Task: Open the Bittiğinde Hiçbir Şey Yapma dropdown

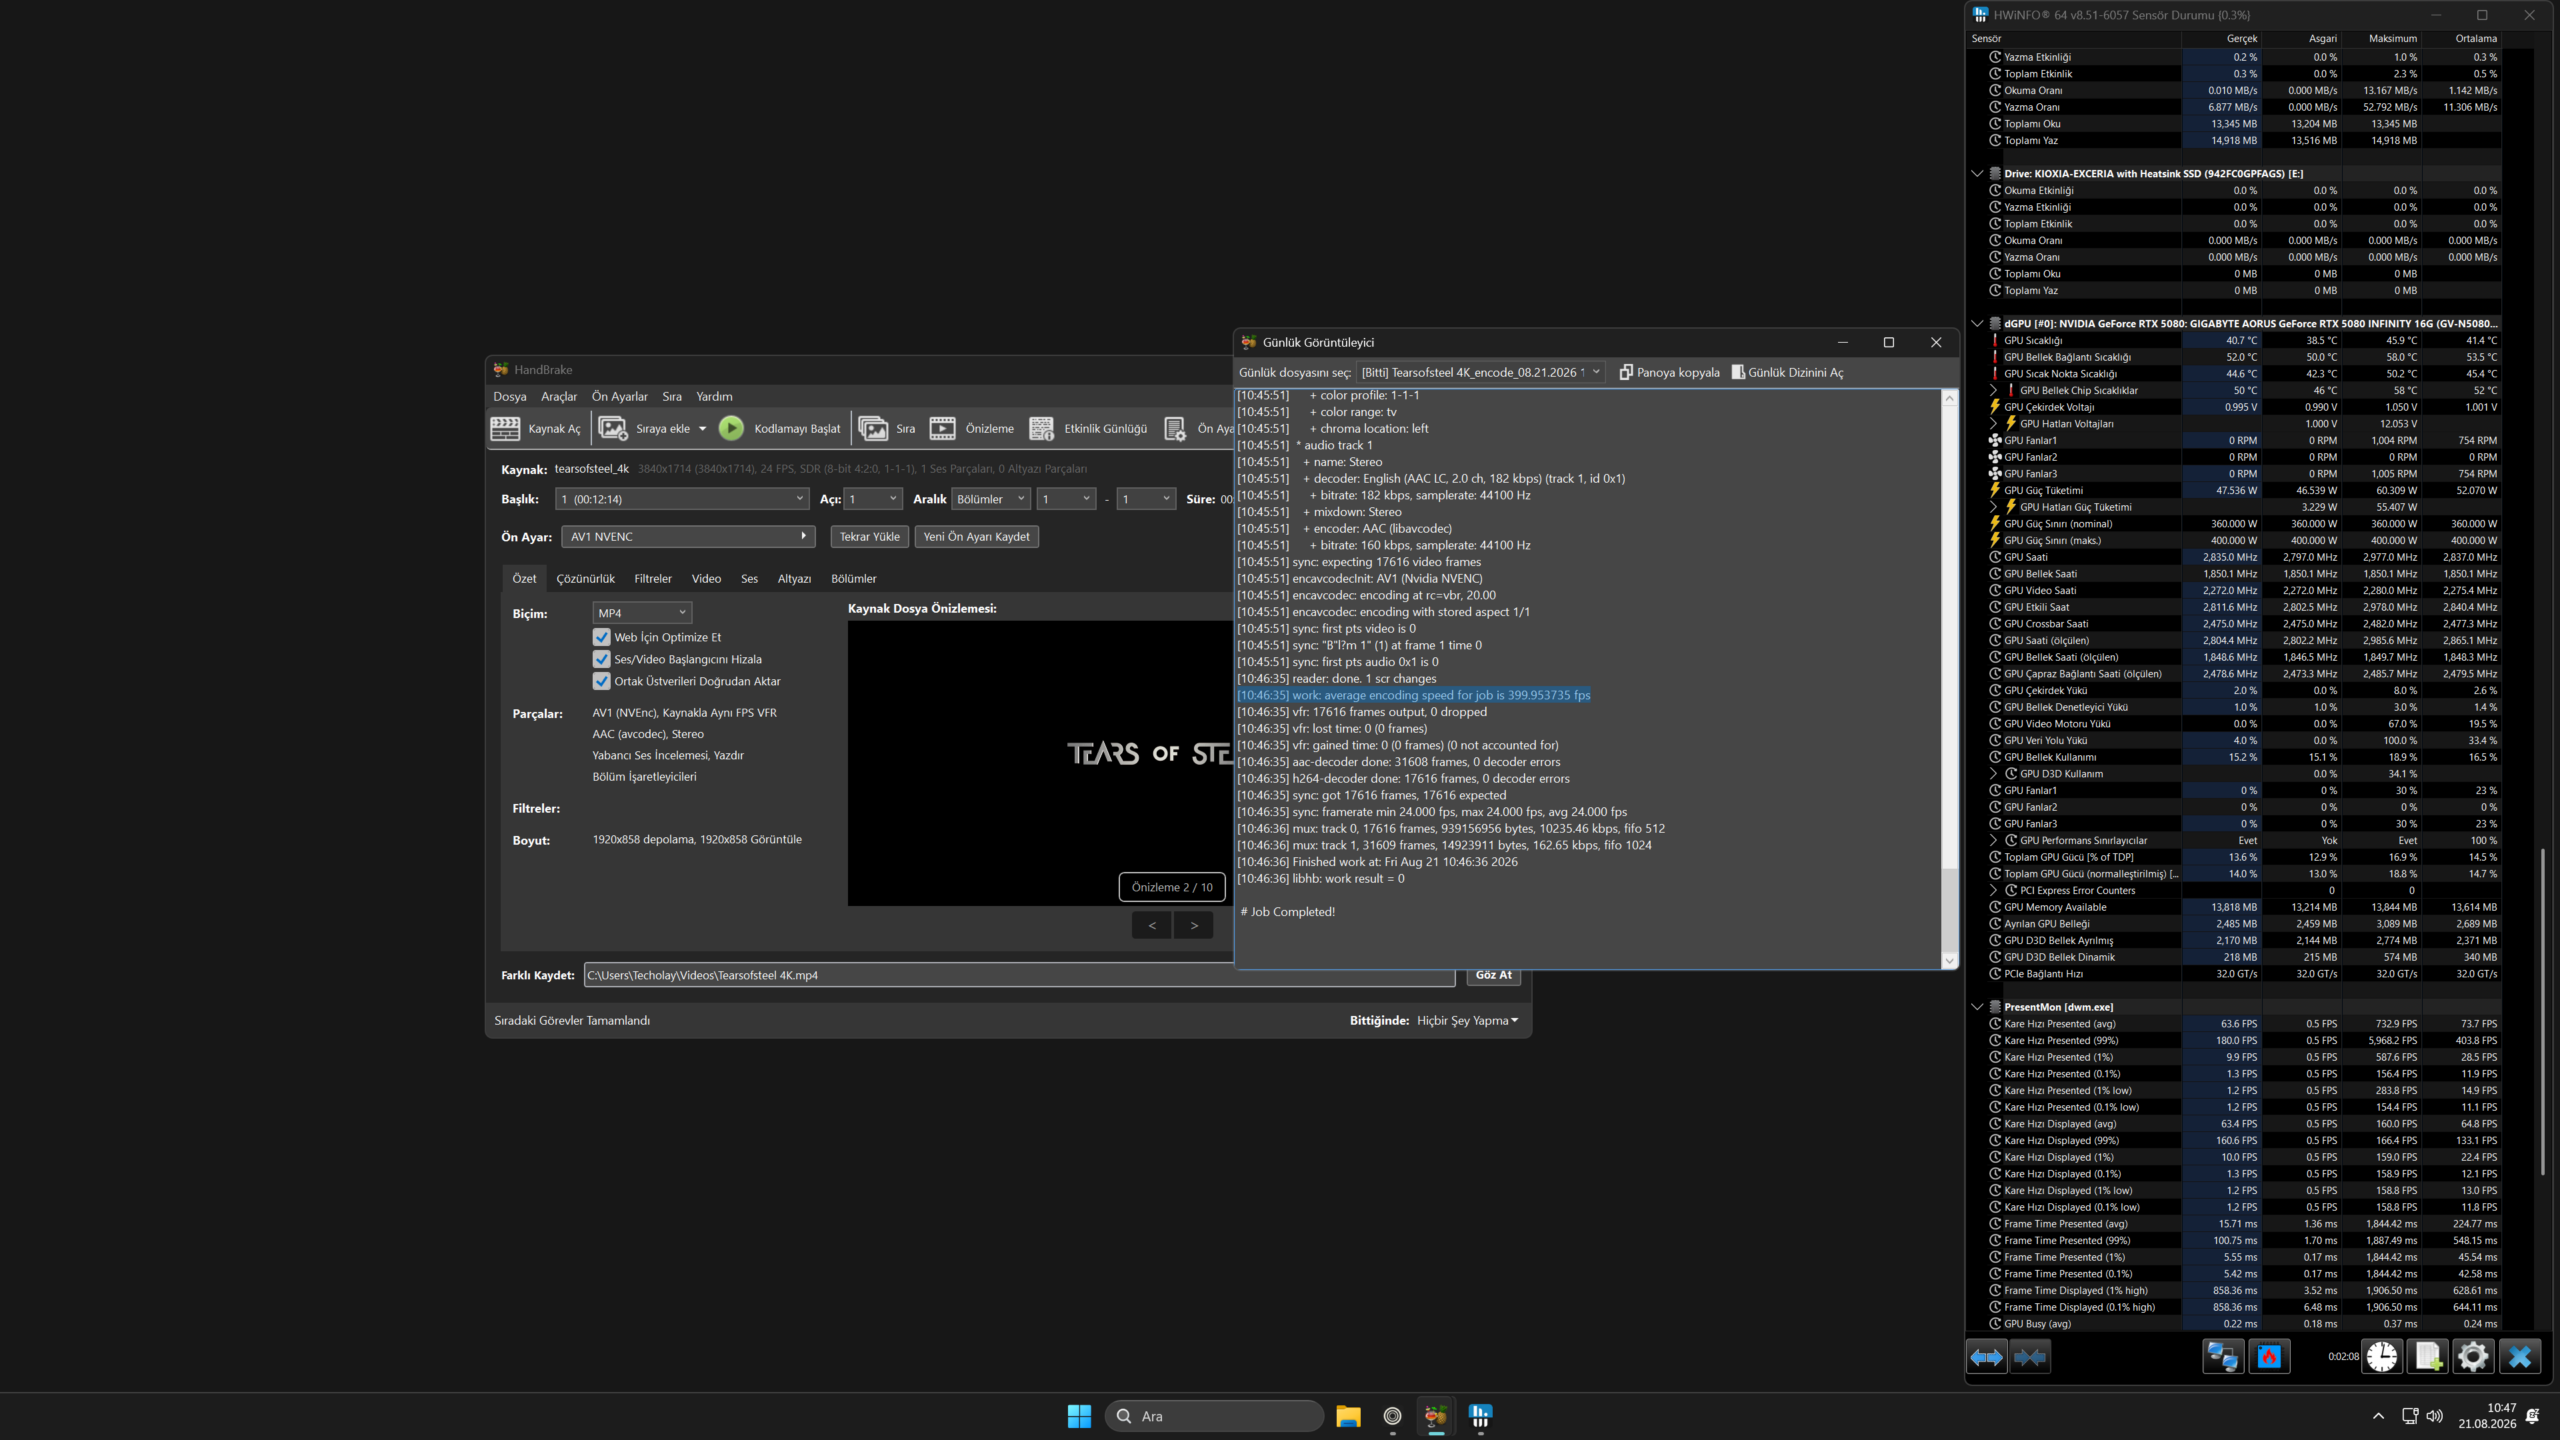Action: 1467,1021
